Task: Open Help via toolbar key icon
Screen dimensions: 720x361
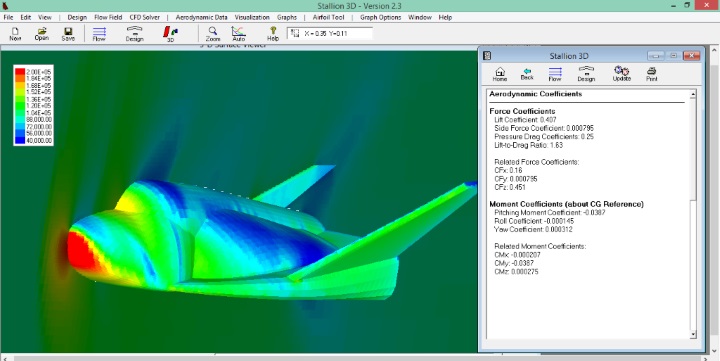Action: [273, 34]
